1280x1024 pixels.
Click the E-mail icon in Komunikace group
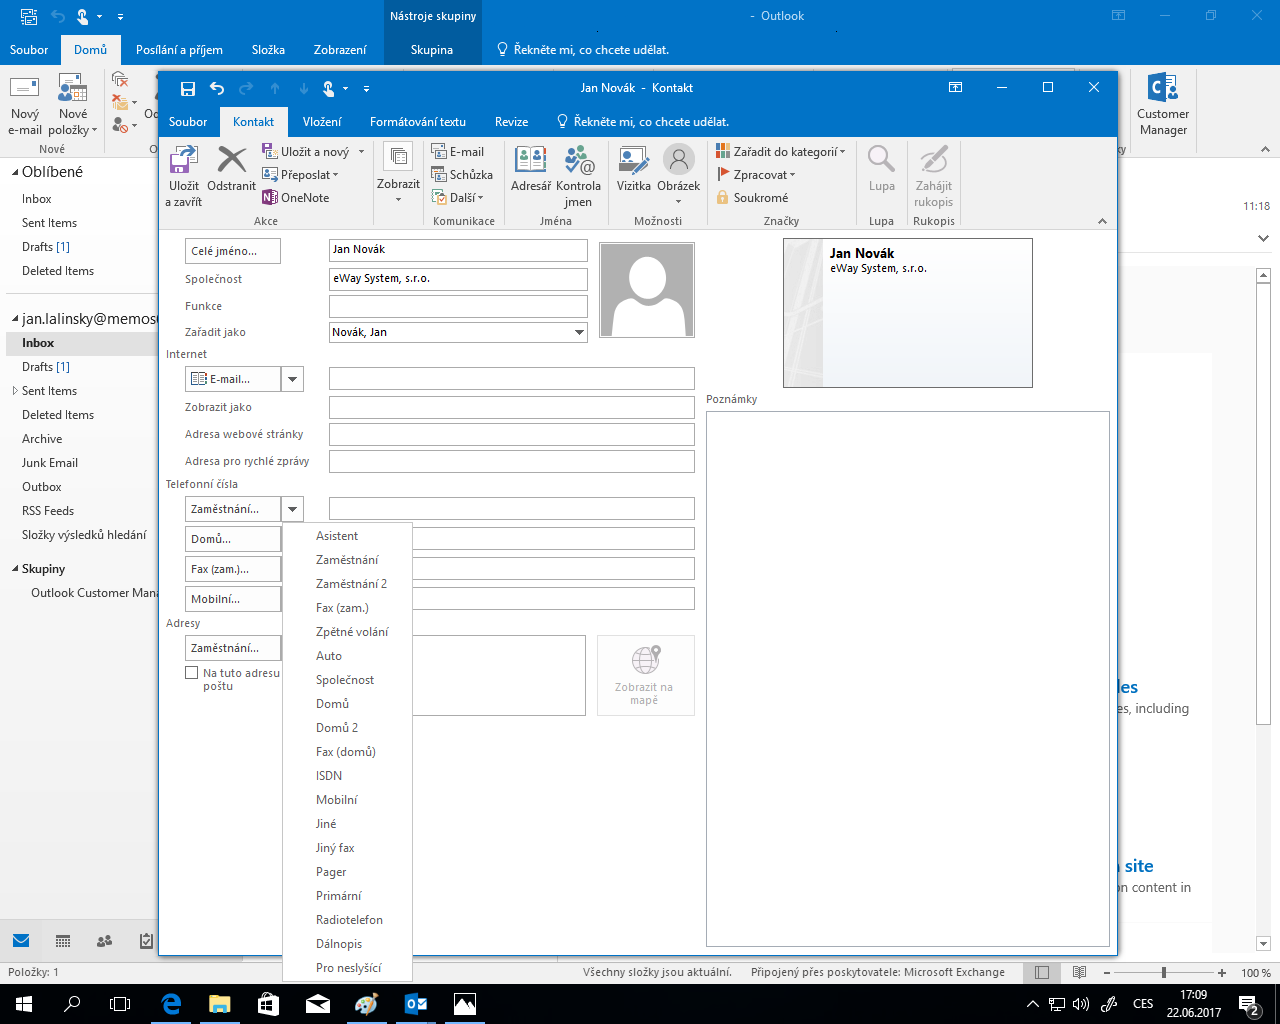point(458,152)
